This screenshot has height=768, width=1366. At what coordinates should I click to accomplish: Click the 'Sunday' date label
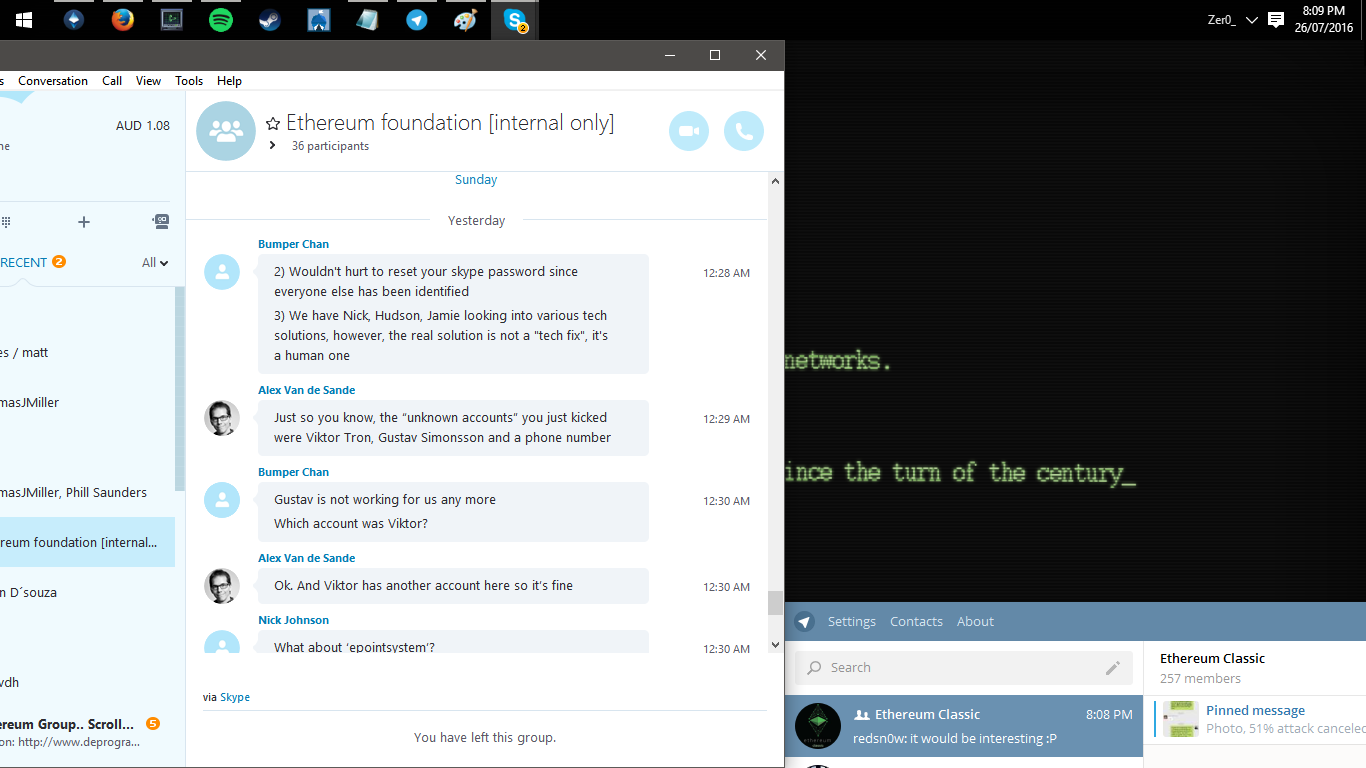pyautogui.click(x=476, y=180)
